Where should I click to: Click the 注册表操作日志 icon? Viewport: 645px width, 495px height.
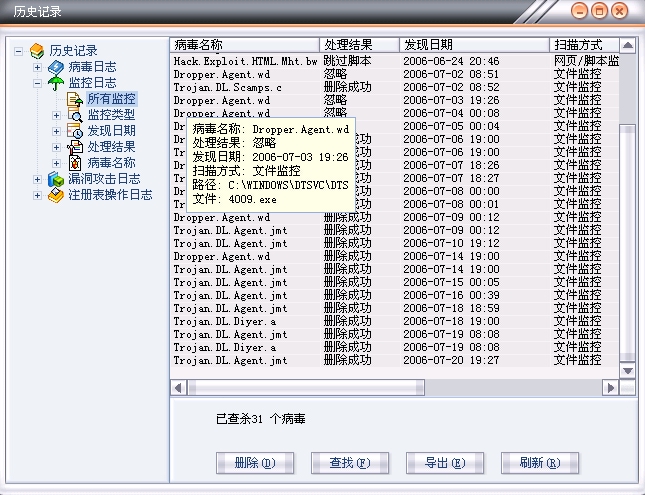(x=56, y=195)
